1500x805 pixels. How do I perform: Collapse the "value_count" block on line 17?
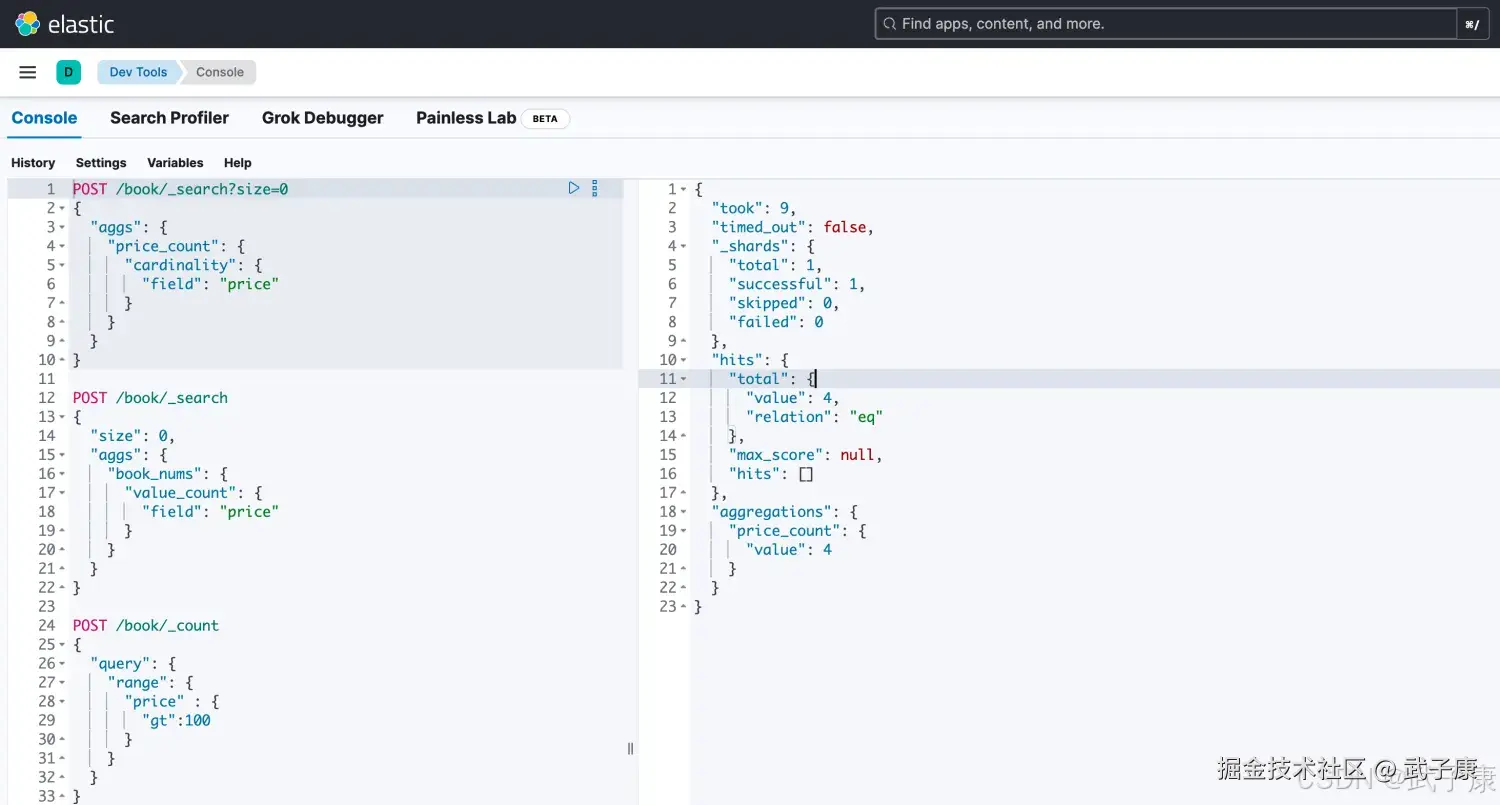[62, 493]
